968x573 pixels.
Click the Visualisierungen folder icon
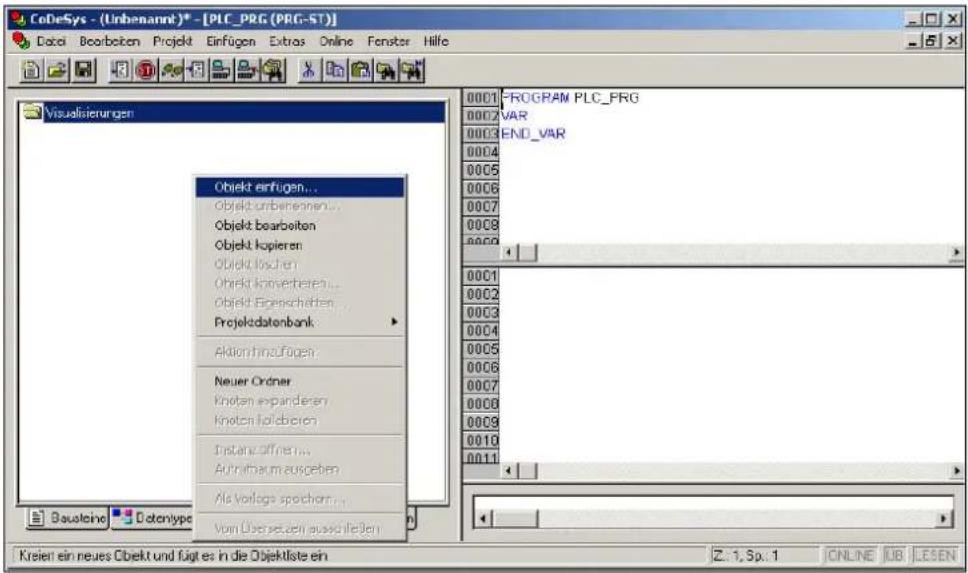32,112
